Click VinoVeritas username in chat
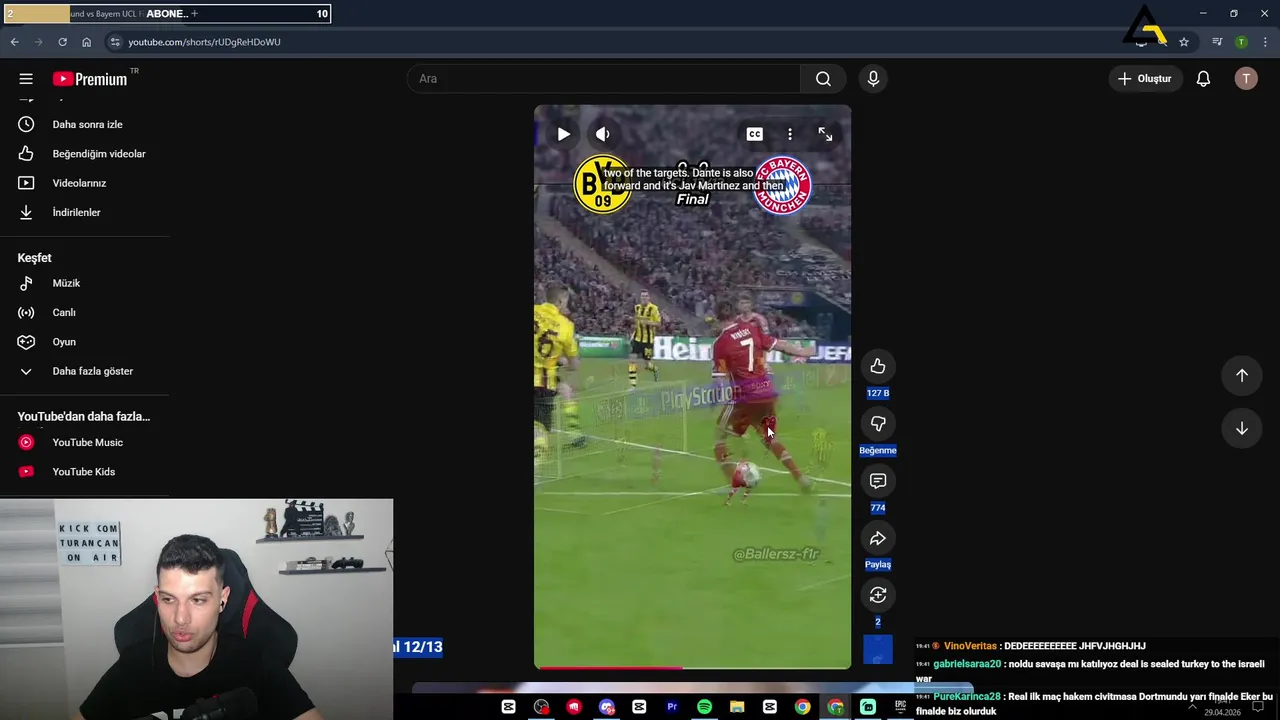Screen dimensions: 1280x720 coord(970,646)
